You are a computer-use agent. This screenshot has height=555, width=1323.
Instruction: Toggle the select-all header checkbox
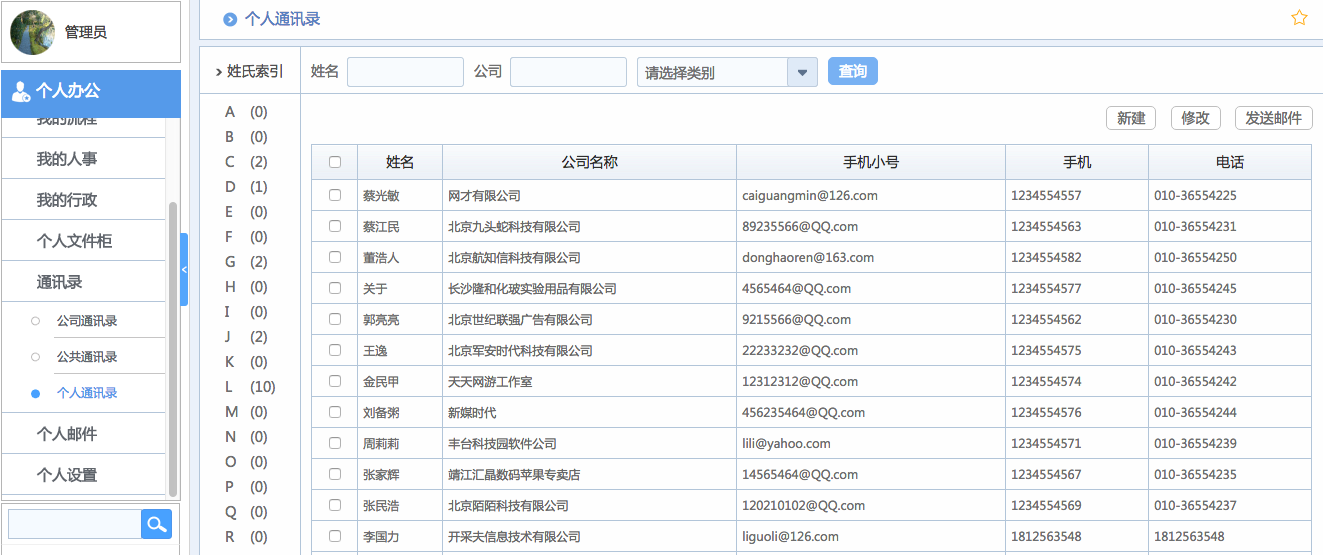pos(335,162)
